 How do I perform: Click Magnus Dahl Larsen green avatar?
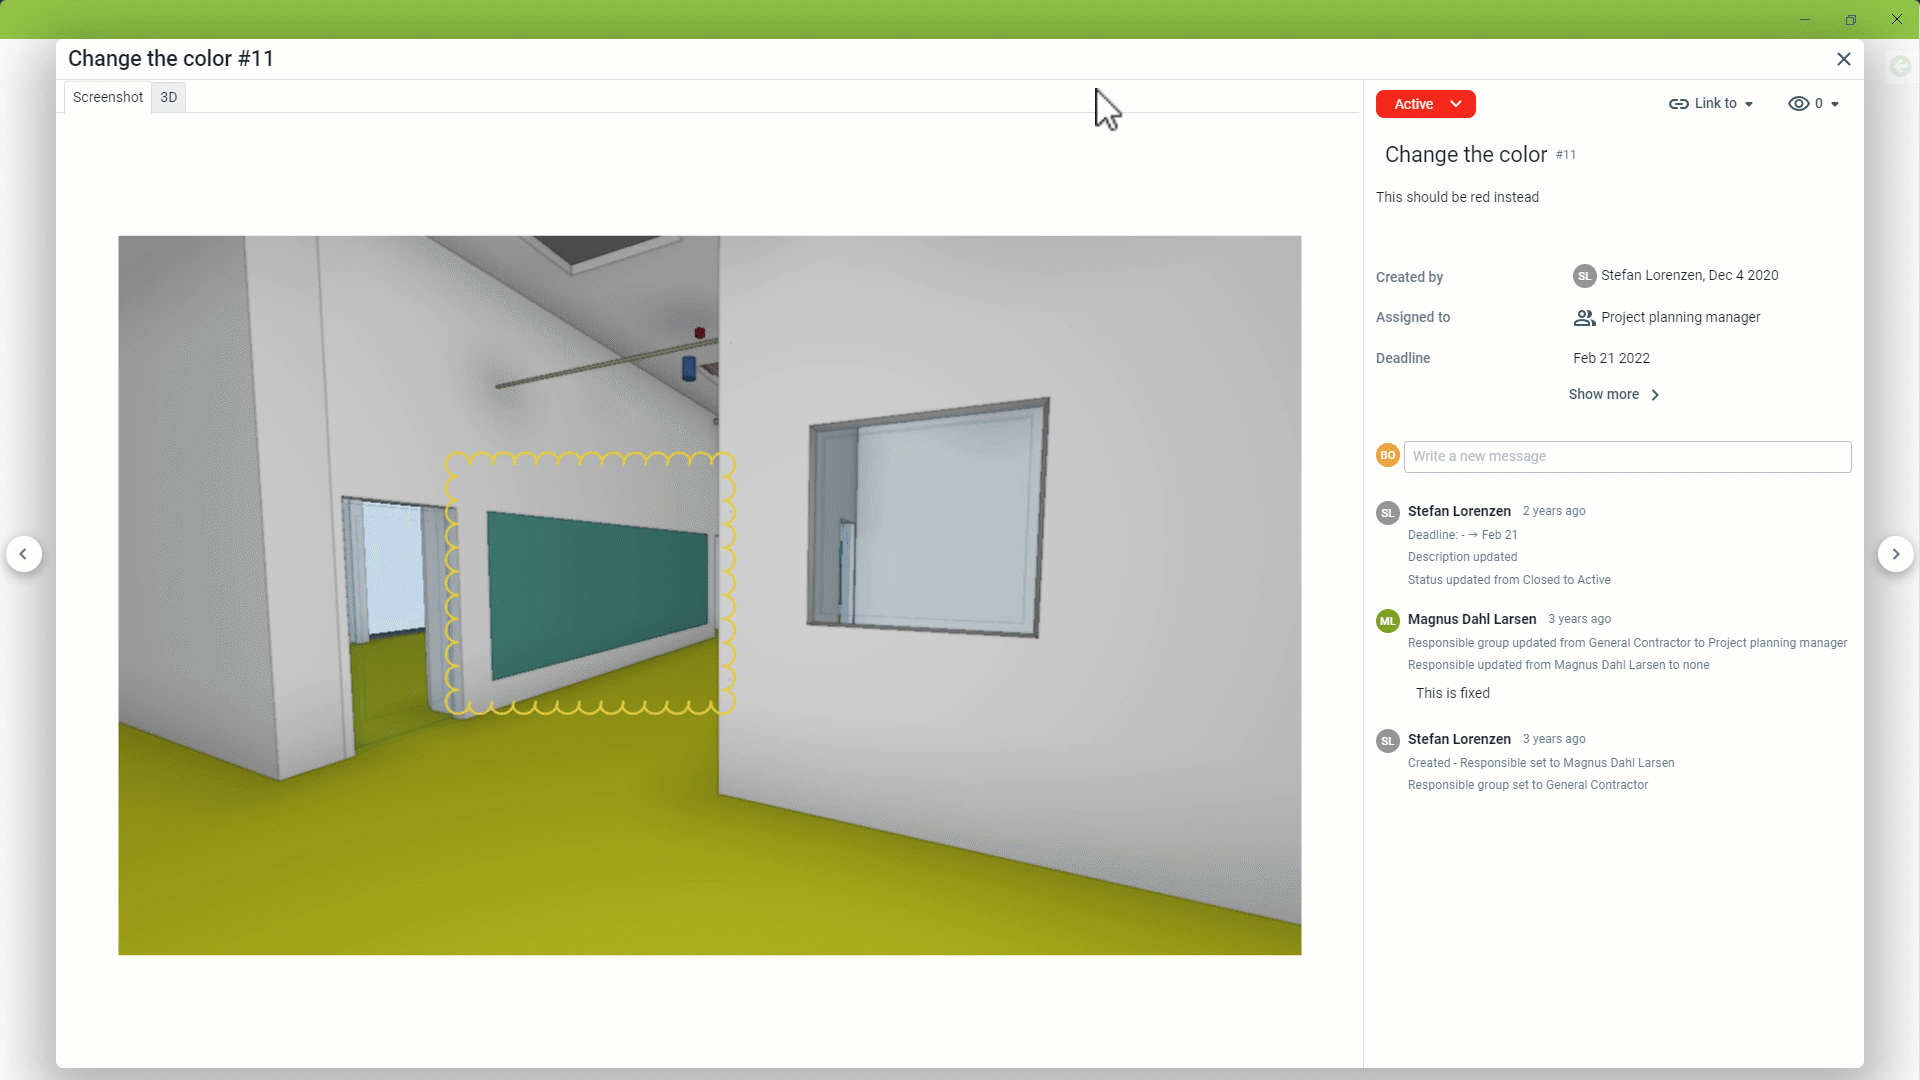coord(1387,621)
